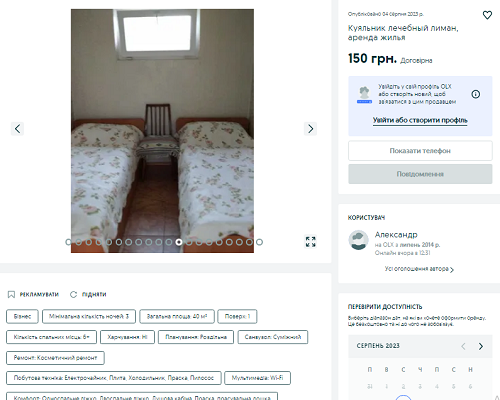Show next photo with right arrow
The image size is (500, 400).
tap(310, 129)
